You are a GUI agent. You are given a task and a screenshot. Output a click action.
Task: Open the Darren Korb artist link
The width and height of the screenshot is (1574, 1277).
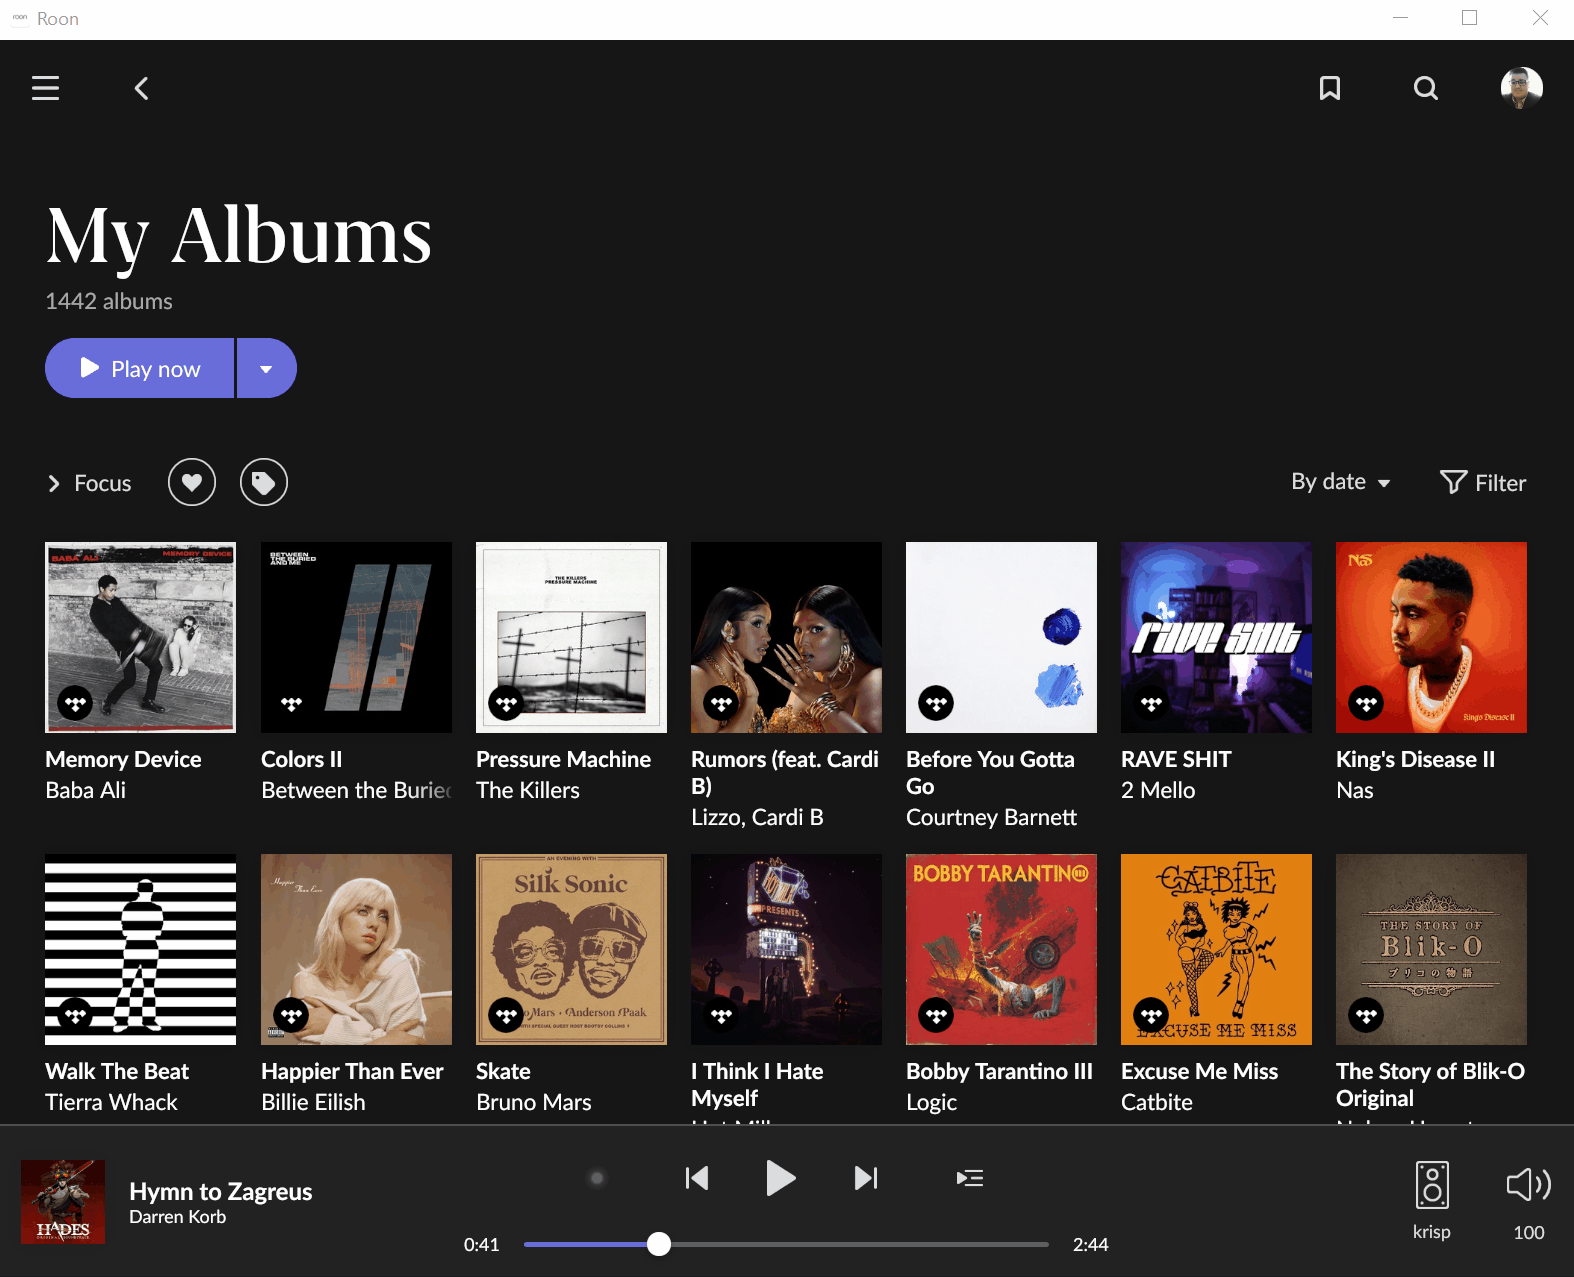(x=178, y=1217)
